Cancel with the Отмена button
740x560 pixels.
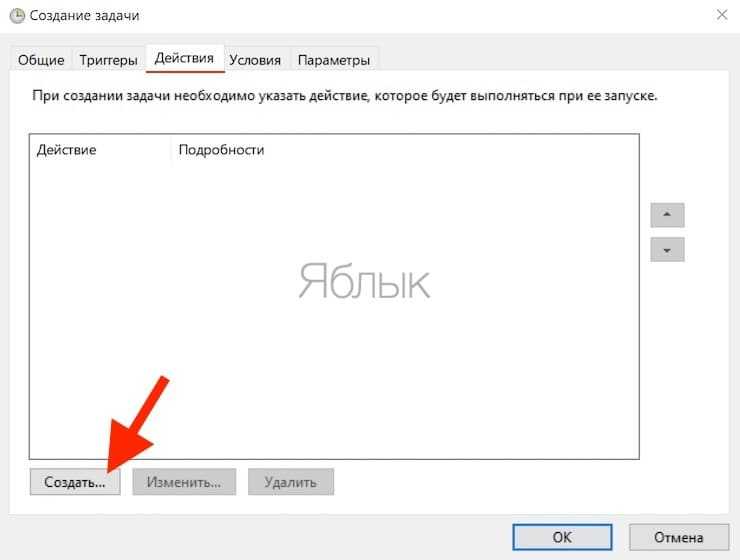tap(679, 537)
